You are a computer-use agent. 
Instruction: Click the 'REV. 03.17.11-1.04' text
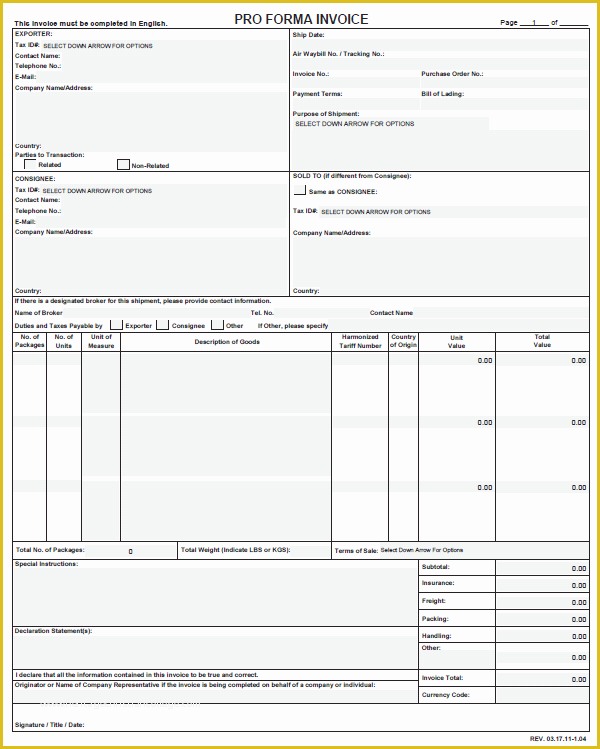pos(558,738)
